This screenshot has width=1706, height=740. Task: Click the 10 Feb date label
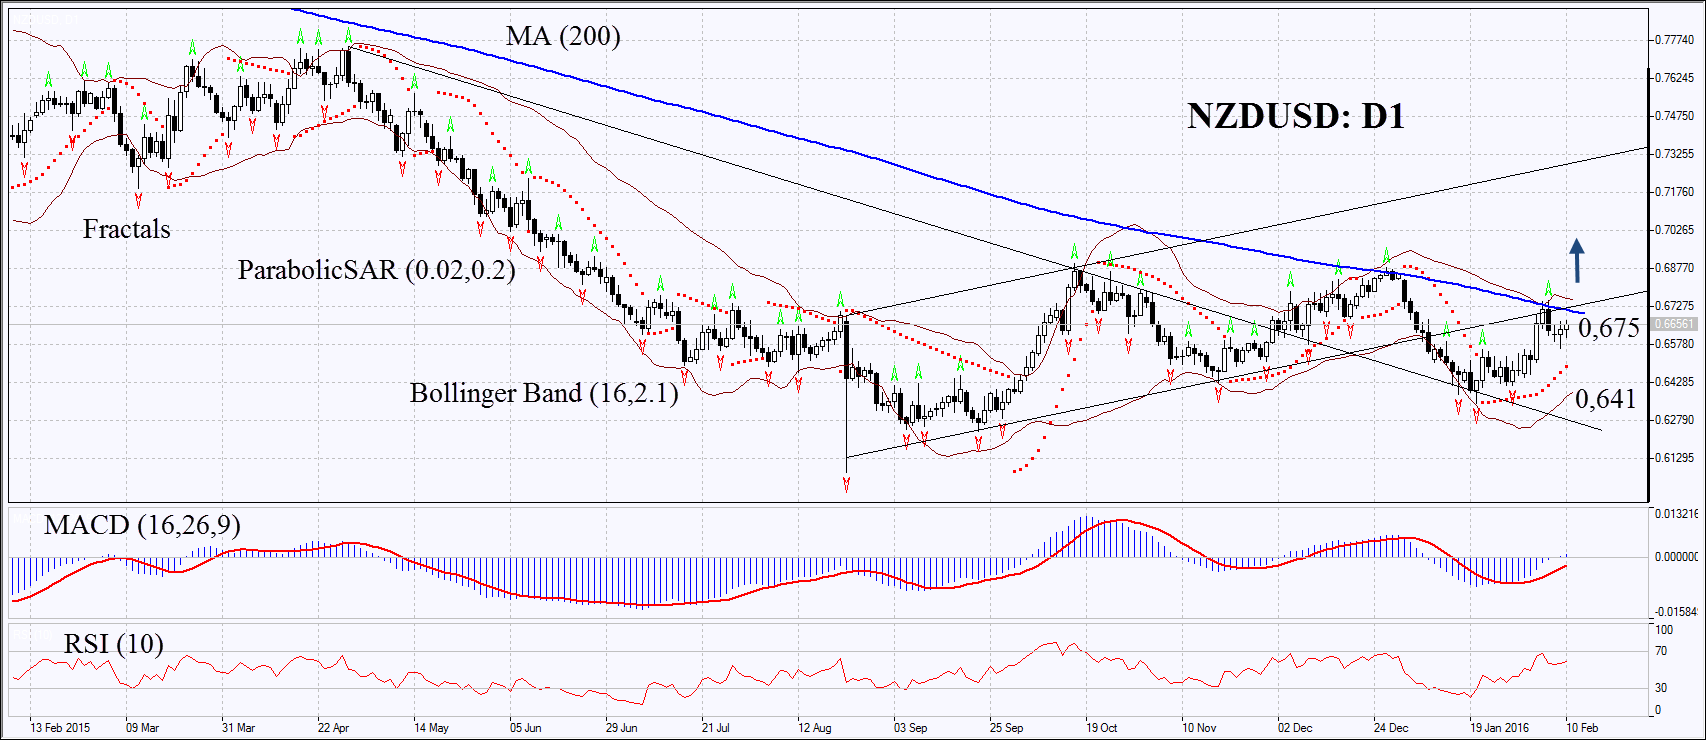point(1582,727)
